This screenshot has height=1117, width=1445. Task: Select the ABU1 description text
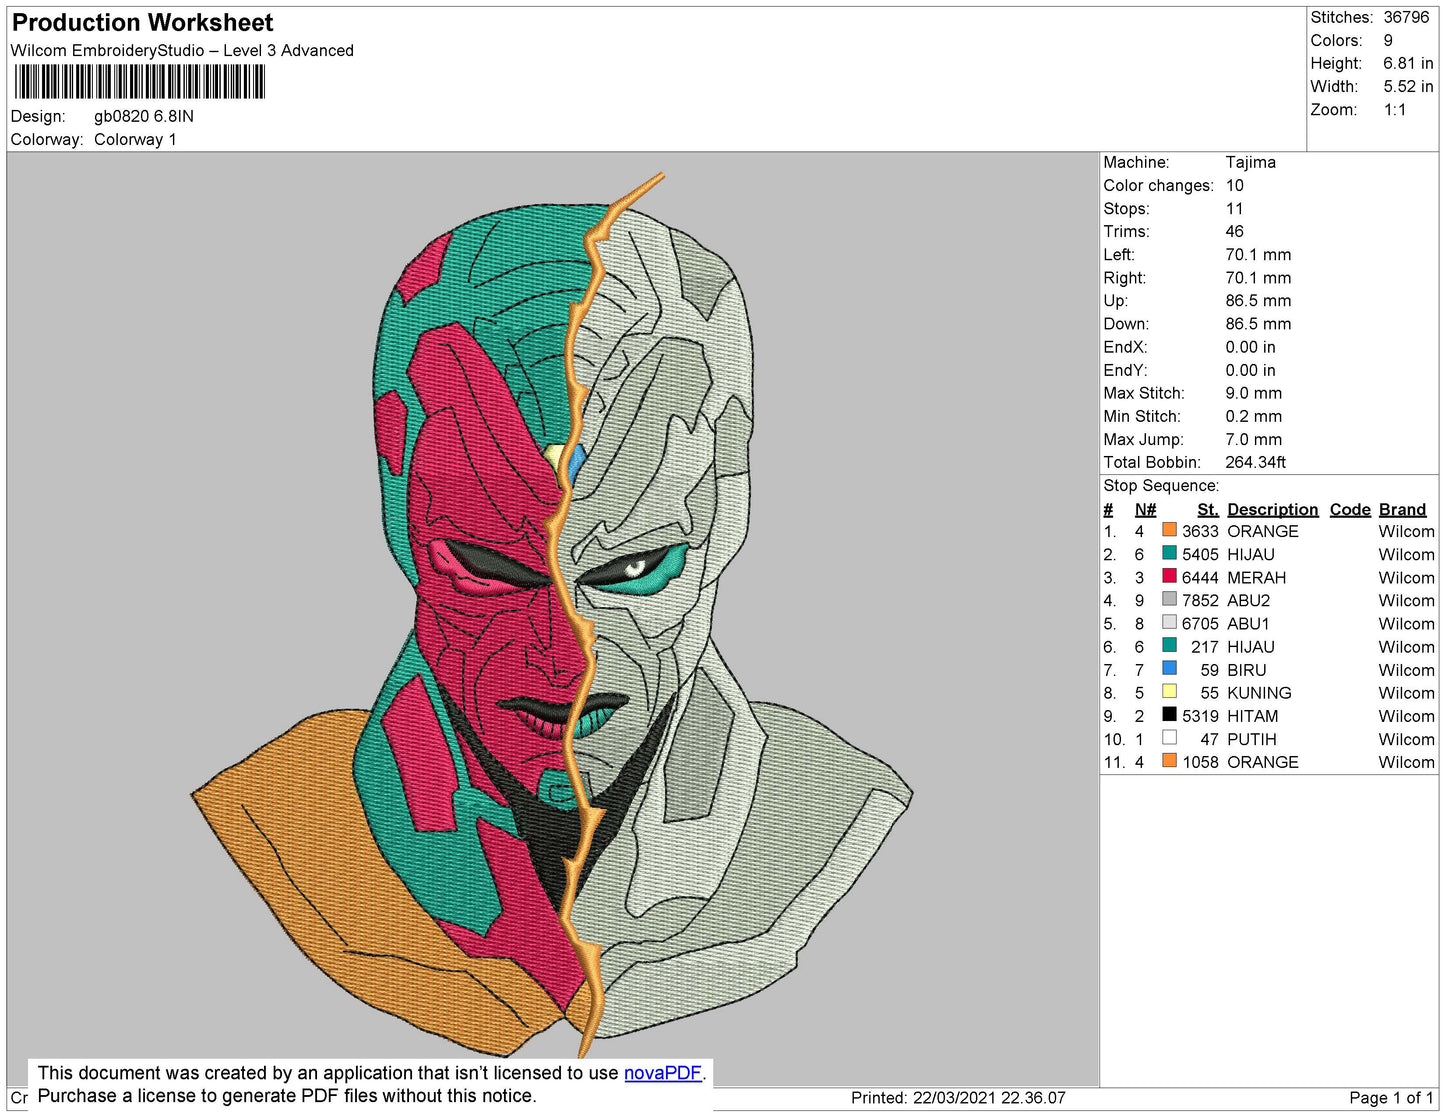(1249, 623)
